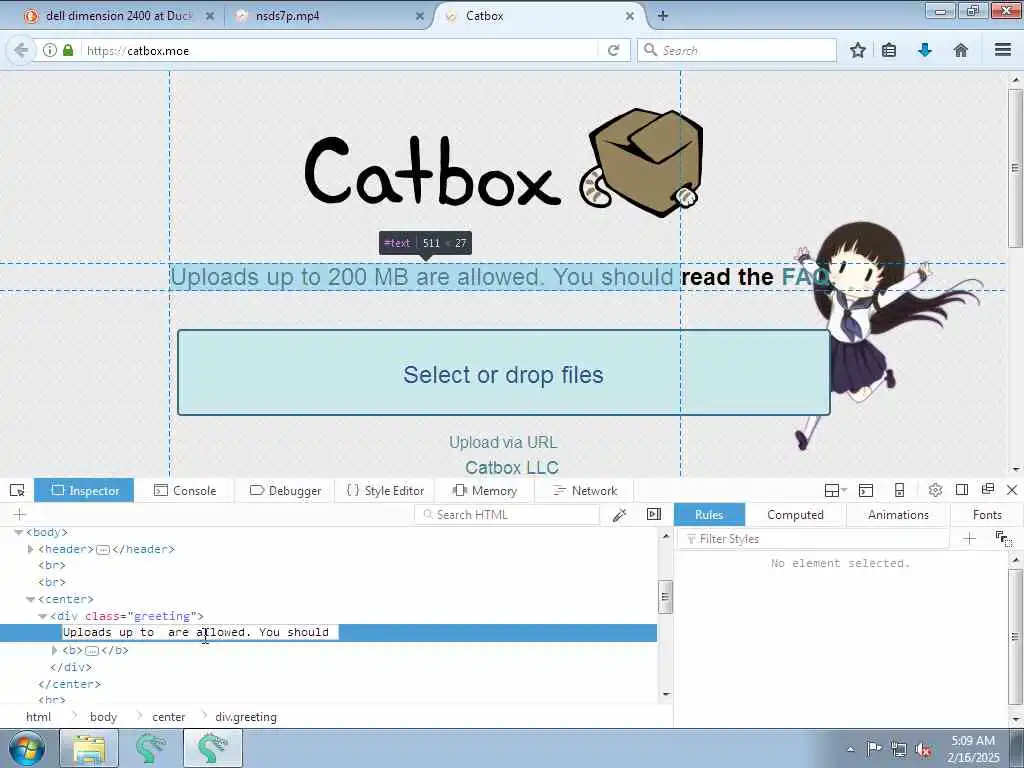Follow the Upload via URL link
The height and width of the screenshot is (768, 1024).
[x=503, y=442]
